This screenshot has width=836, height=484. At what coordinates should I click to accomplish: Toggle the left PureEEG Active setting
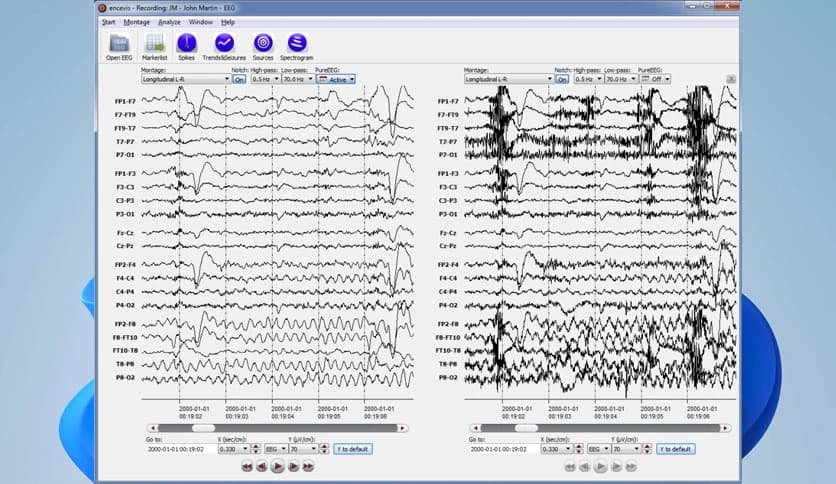point(336,79)
